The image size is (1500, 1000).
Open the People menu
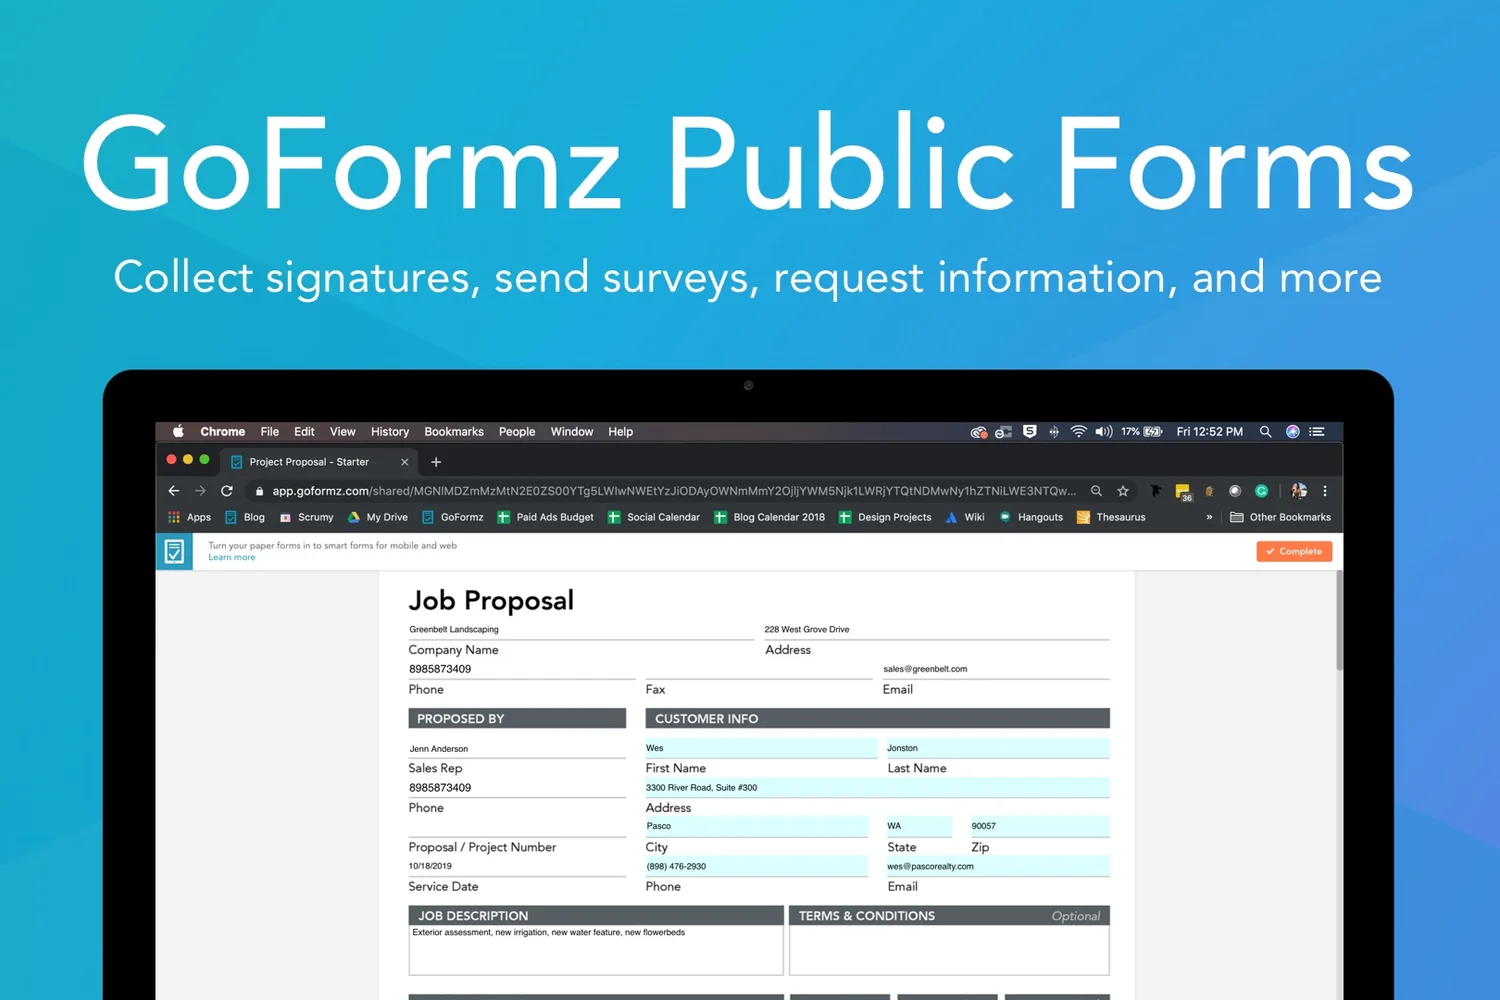(x=517, y=432)
